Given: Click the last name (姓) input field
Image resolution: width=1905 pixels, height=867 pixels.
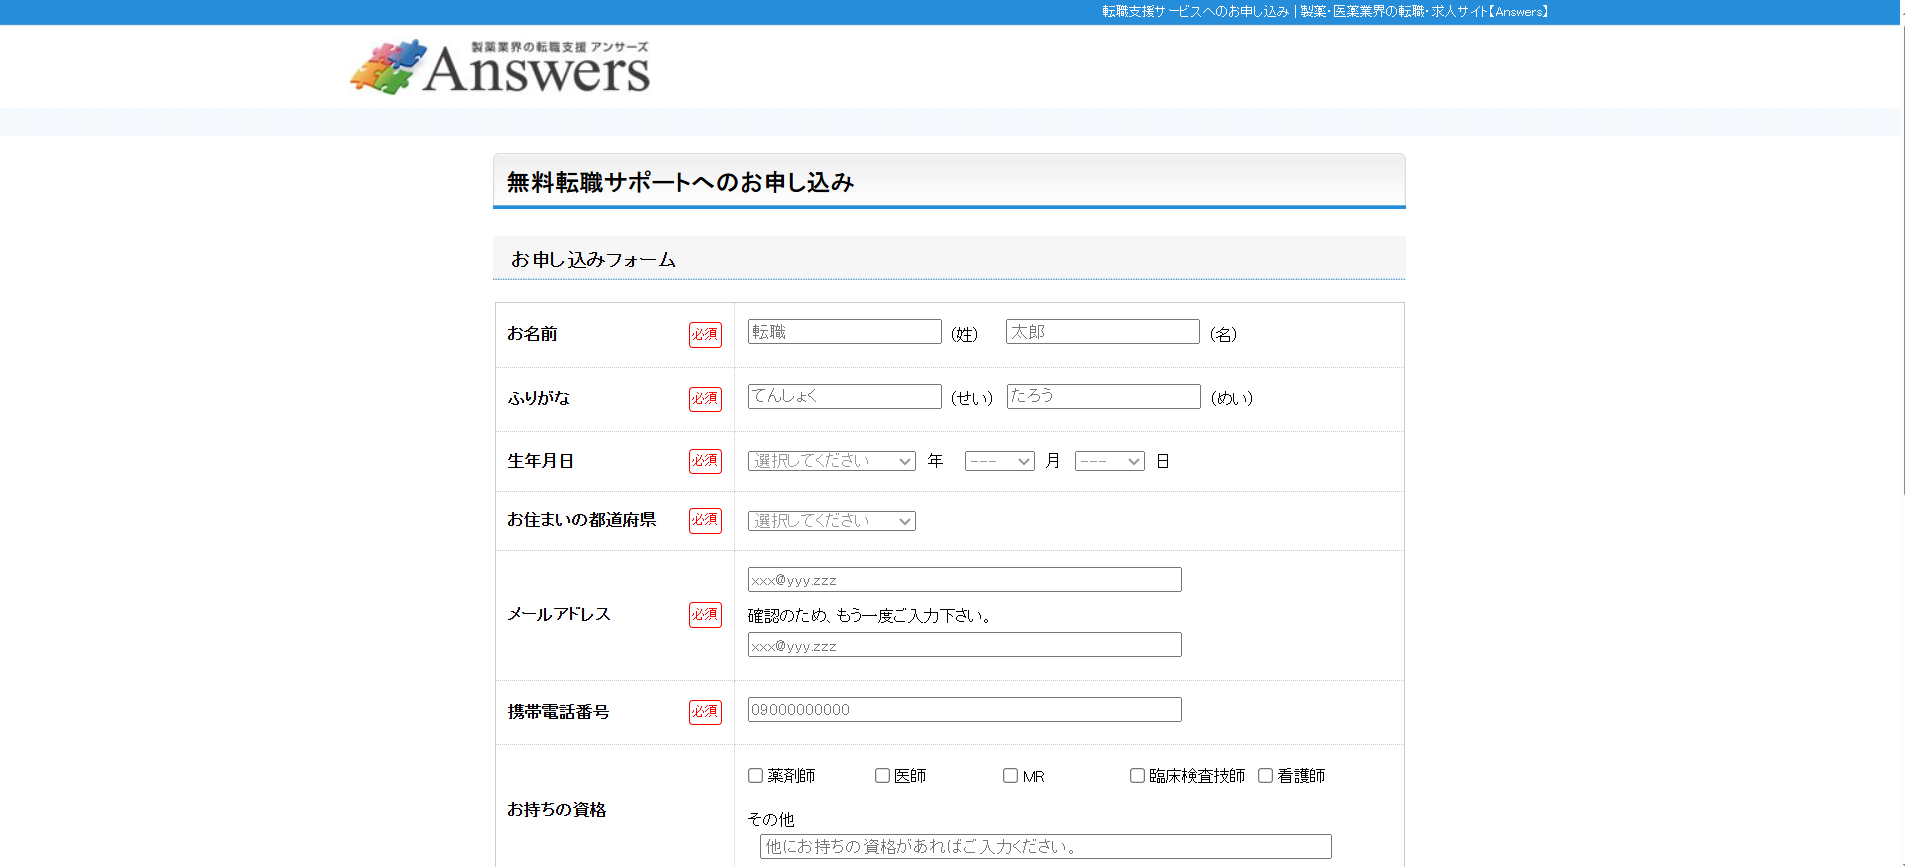Looking at the screenshot, I should click(x=844, y=332).
